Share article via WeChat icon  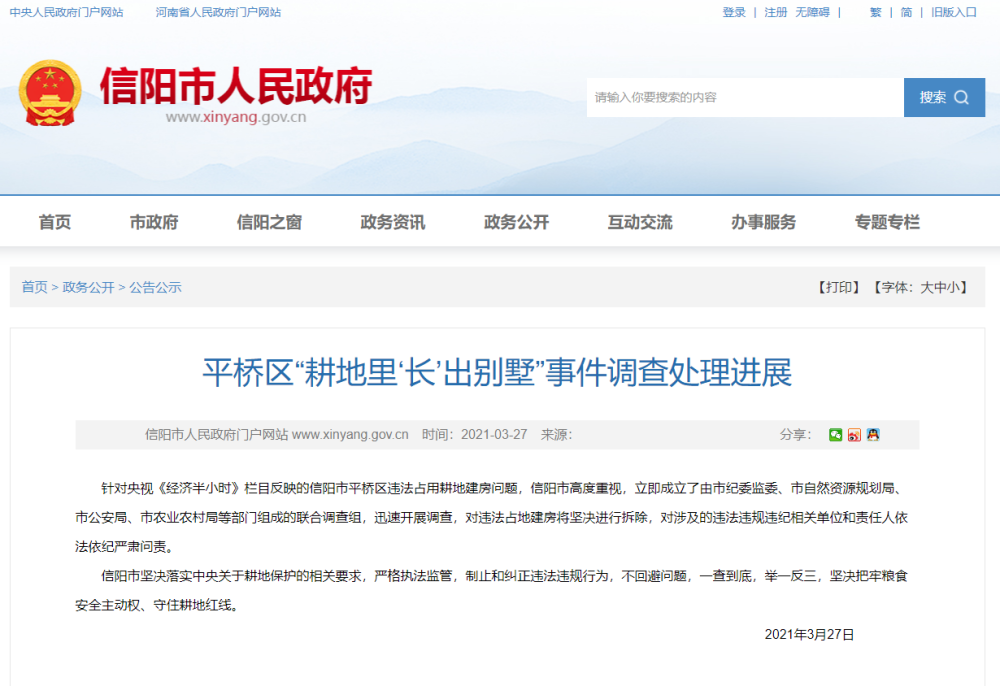(835, 435)
